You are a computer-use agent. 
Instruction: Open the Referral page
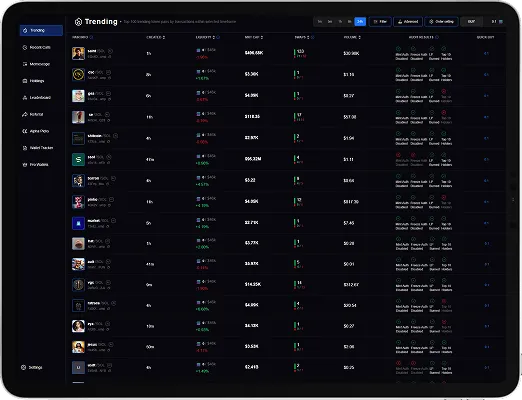coord(33,114)
